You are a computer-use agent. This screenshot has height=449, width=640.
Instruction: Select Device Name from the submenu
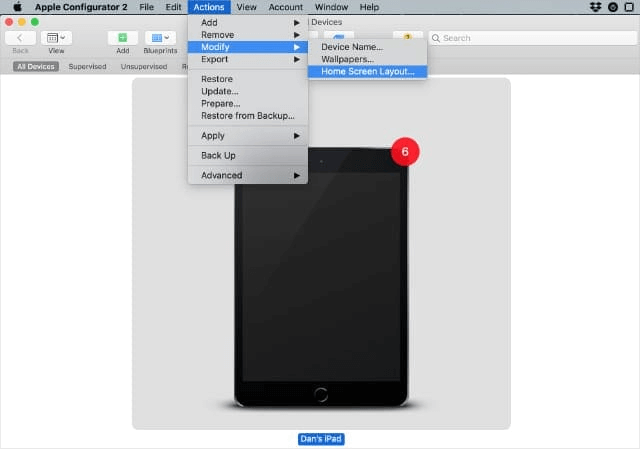(351, 47)
